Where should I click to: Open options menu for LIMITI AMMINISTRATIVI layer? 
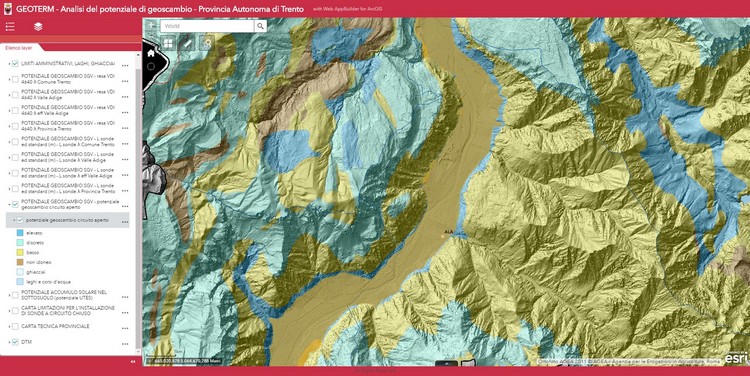125,66
